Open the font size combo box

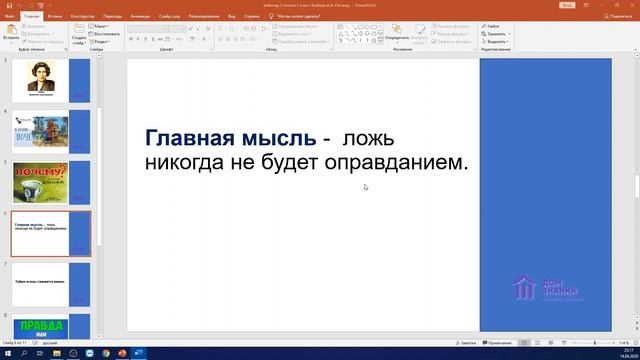pyautogui.click(x=178, y=29)
